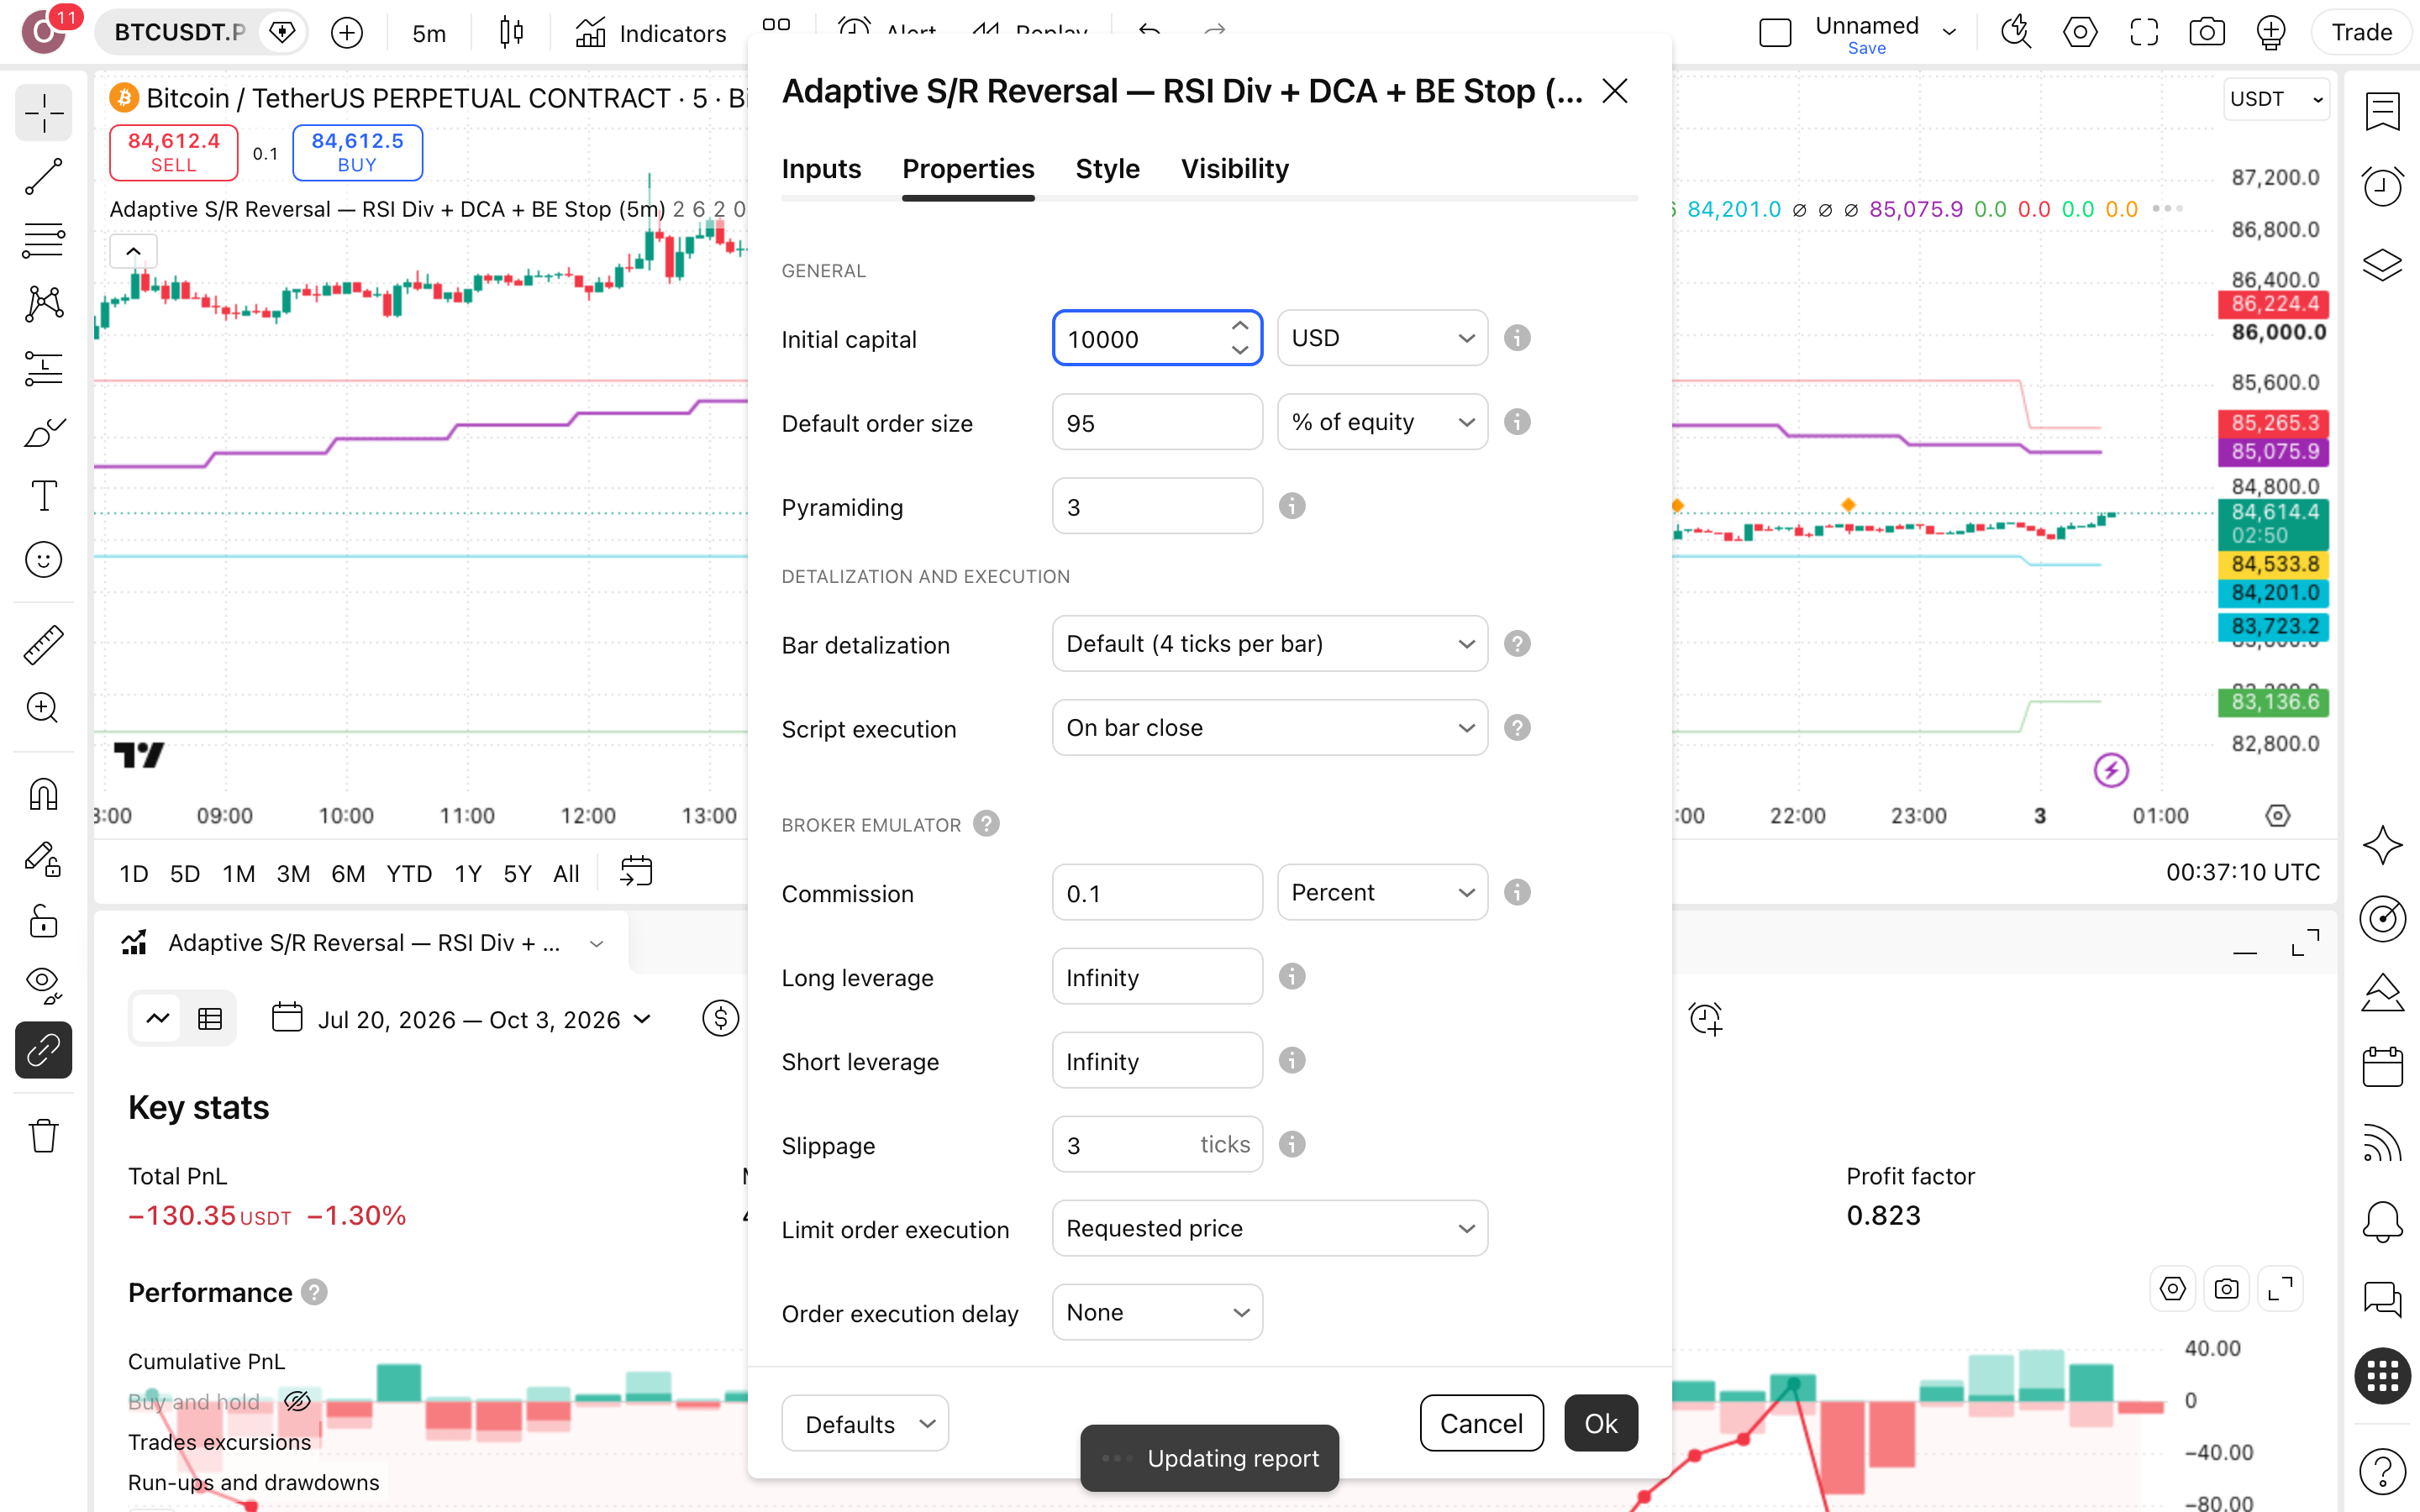Click the trash remove objects icon
The image size is (2420, 1512).
click(44, 1135)
